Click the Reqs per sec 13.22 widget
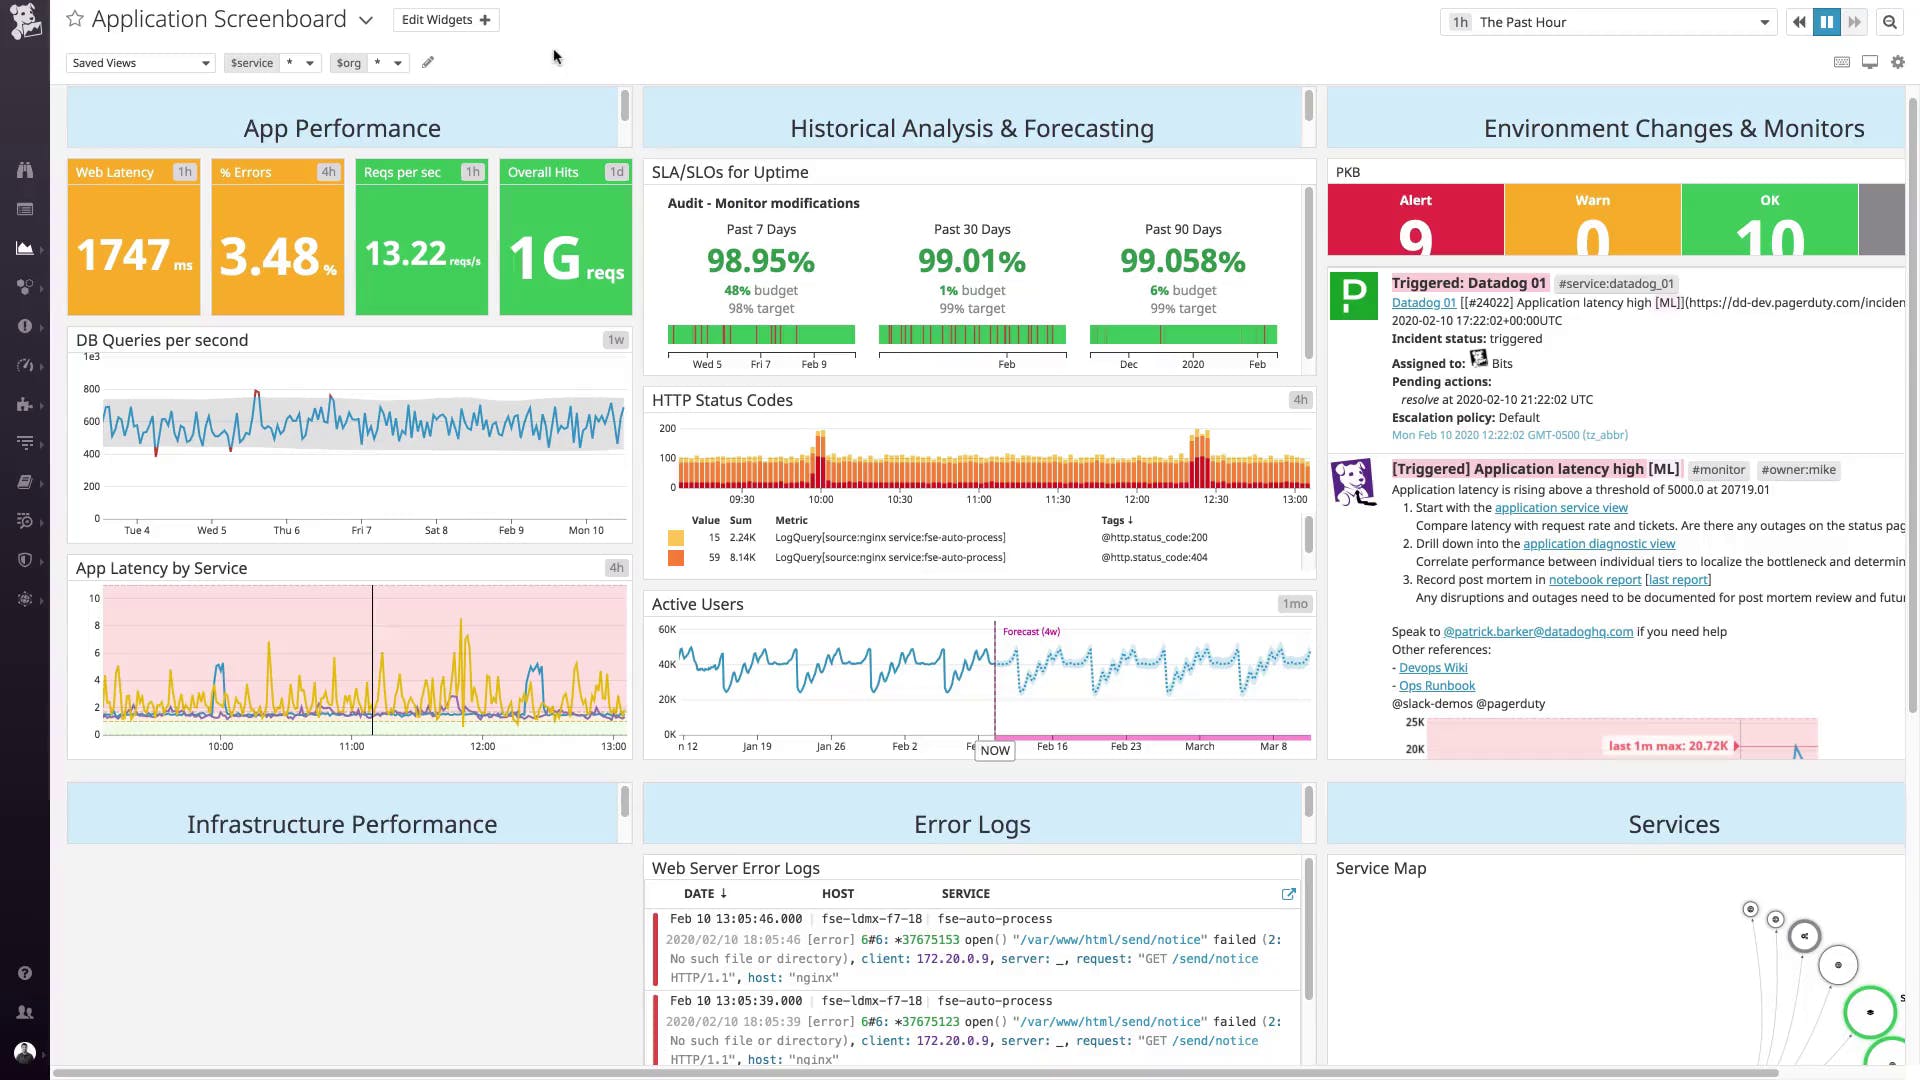 [x=422, y=237]
